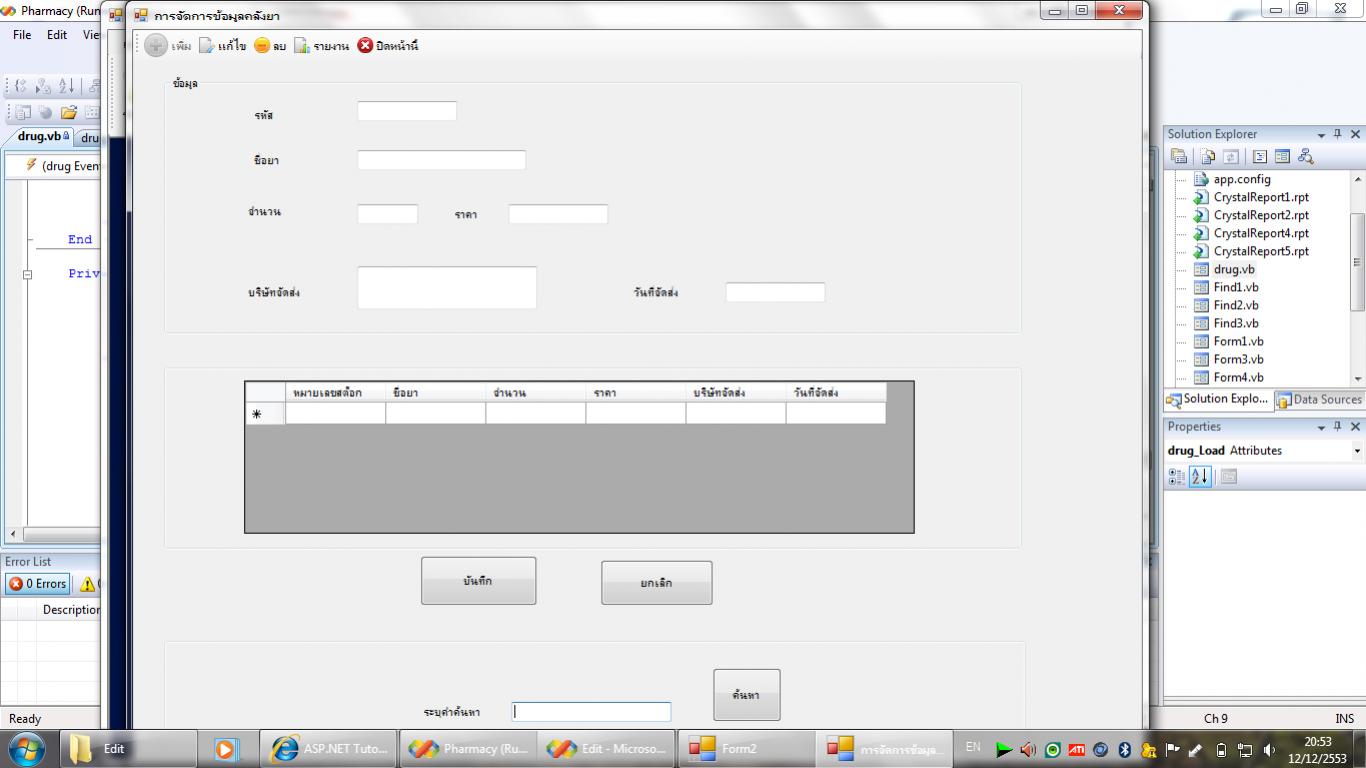Screen dimensions: 1366x768
Task: Close the Properties panel
Action: pyautogui.click(x=1356, y=427)
